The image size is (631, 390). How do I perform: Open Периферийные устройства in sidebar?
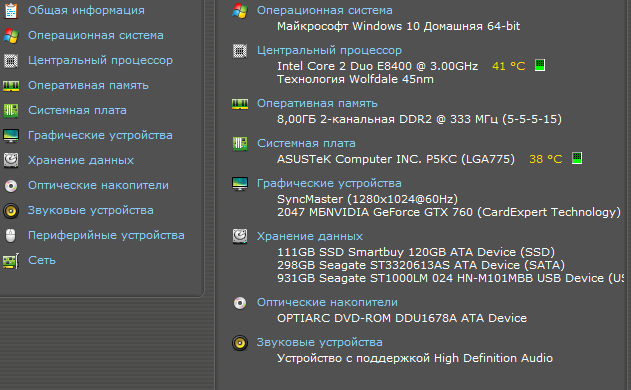click(x=106, y=235)
